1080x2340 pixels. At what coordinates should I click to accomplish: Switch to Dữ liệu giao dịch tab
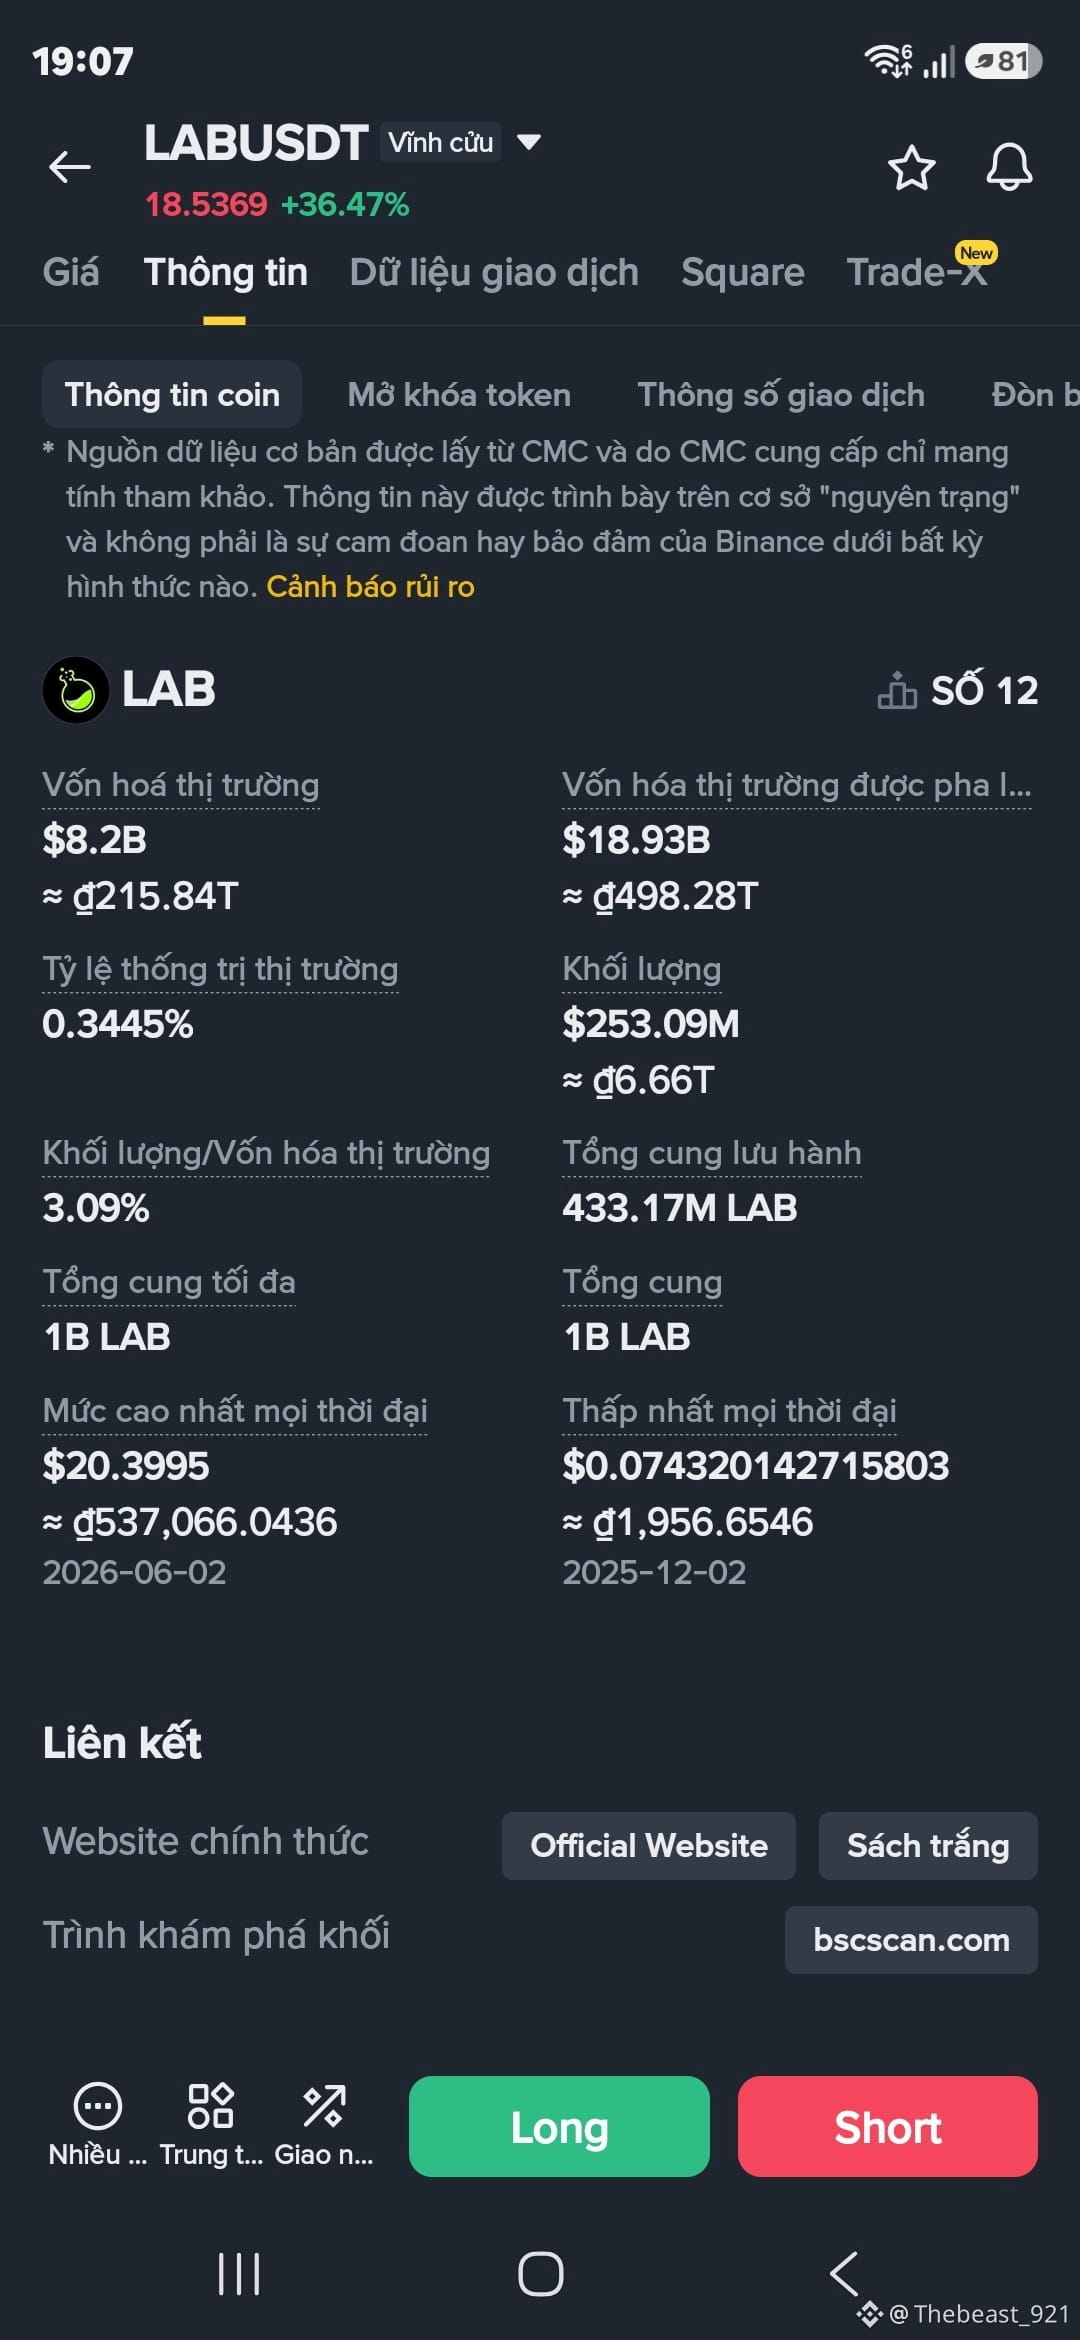pyautogui.click(x=494, y=272)
